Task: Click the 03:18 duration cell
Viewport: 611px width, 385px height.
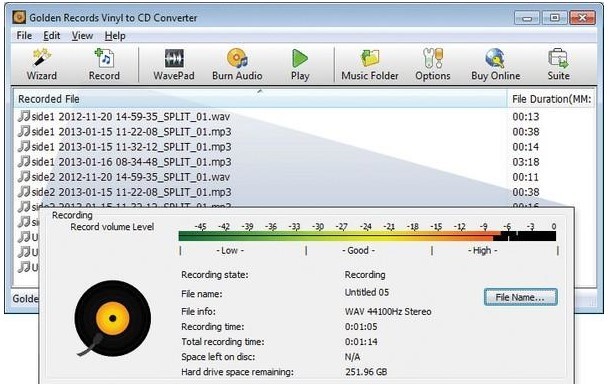Action: point(526,162)
